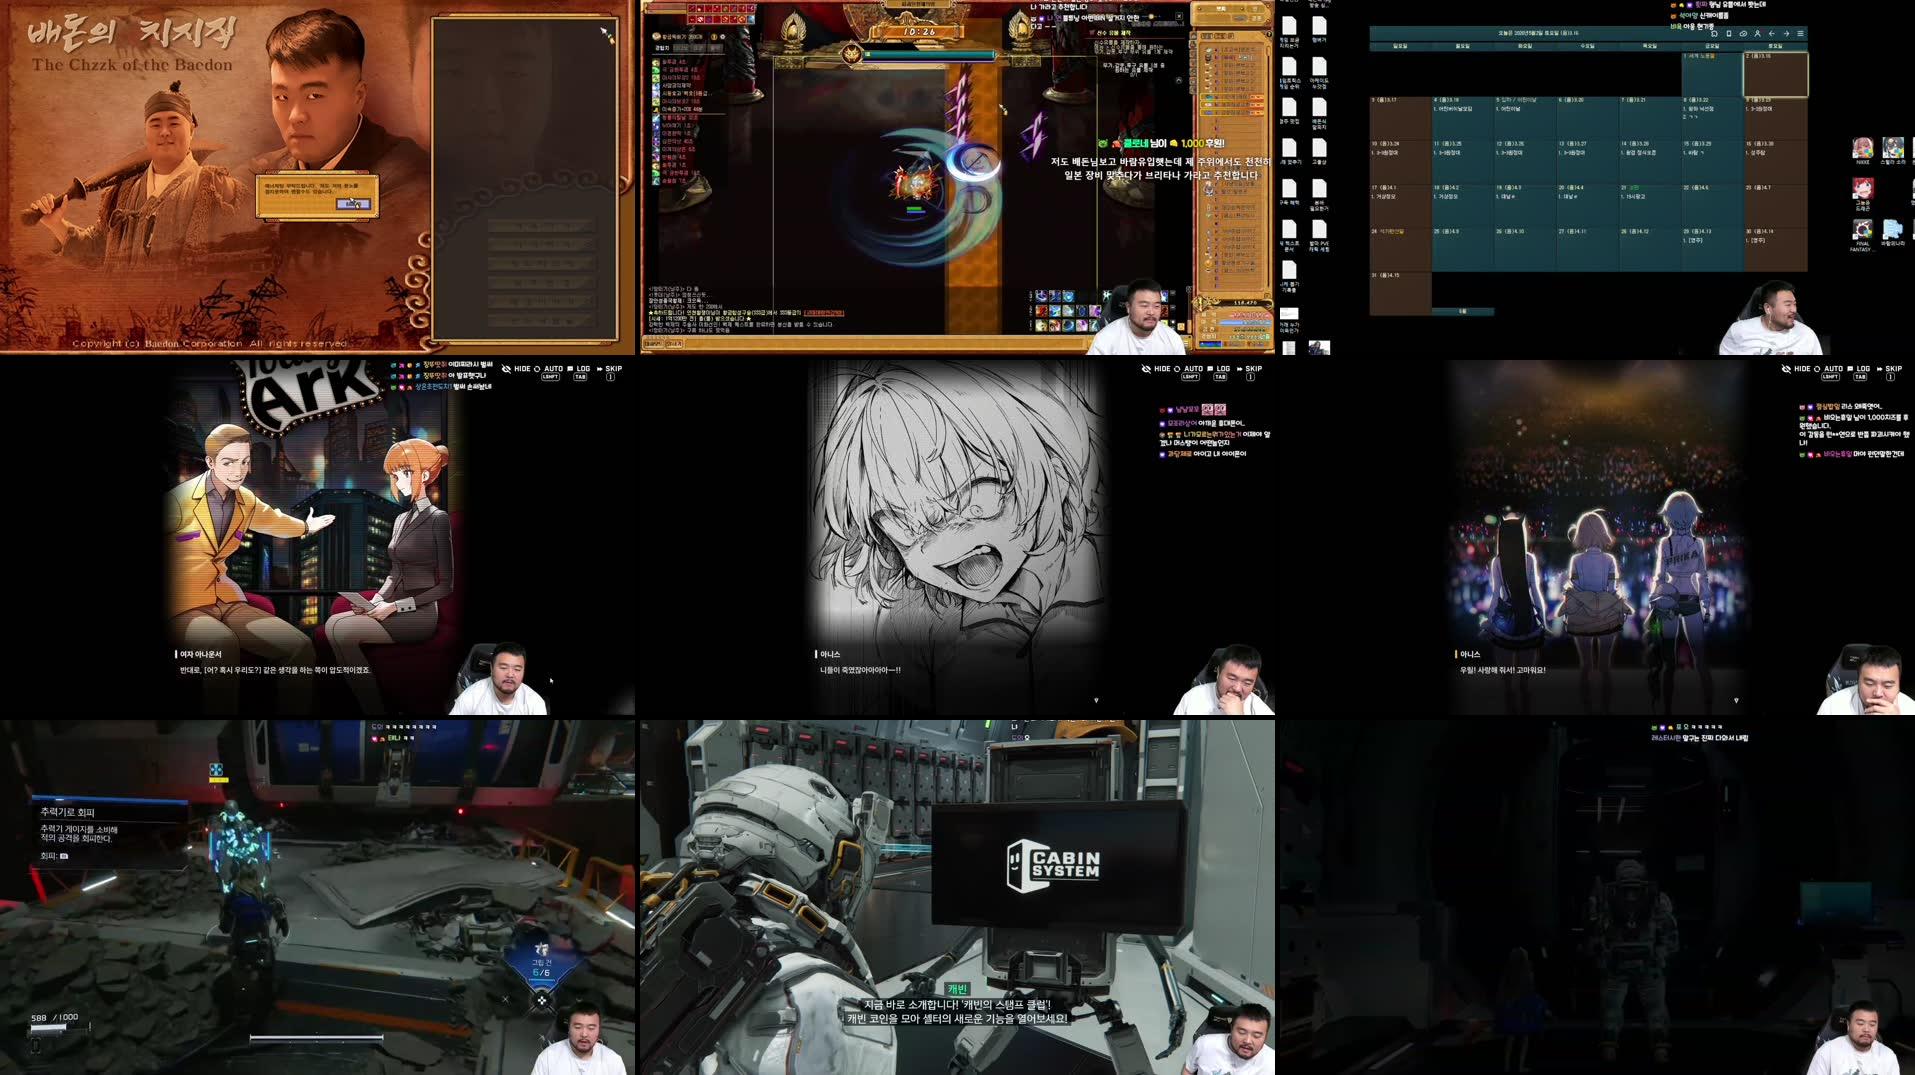Toggle HIDE in the concert stage scene

click(1796, 369)
